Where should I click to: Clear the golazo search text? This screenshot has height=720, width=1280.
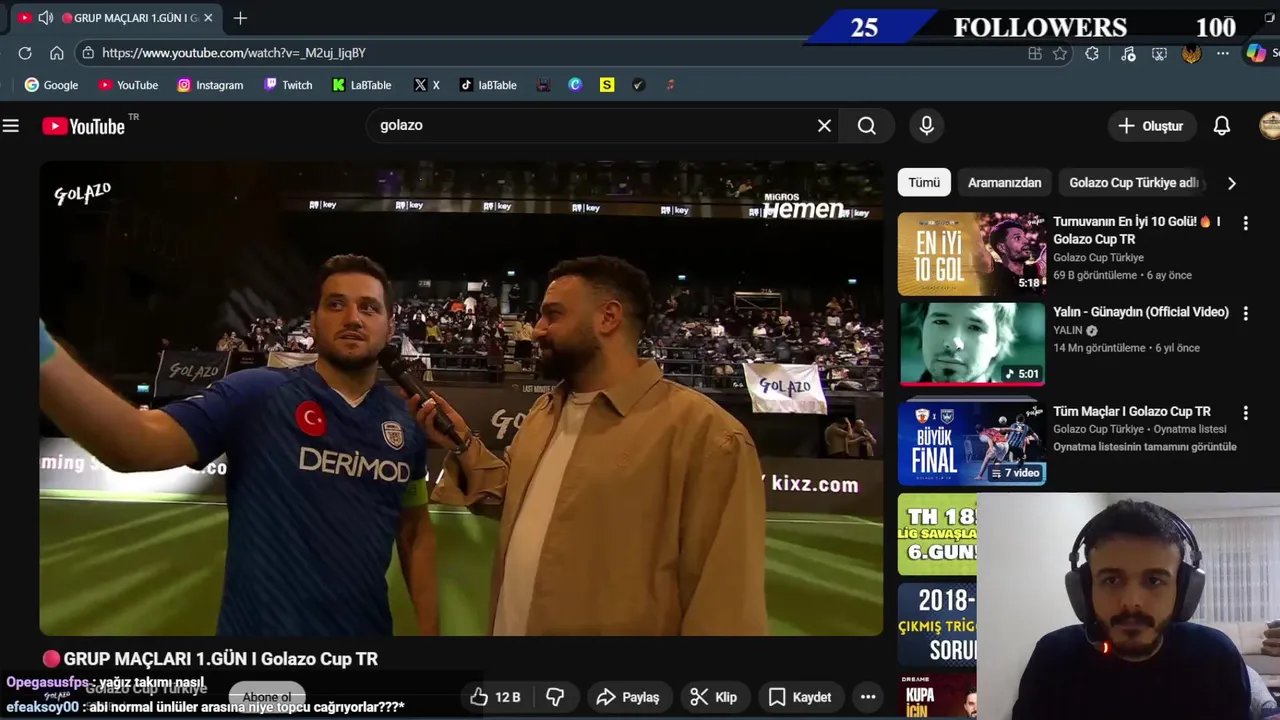824,126
